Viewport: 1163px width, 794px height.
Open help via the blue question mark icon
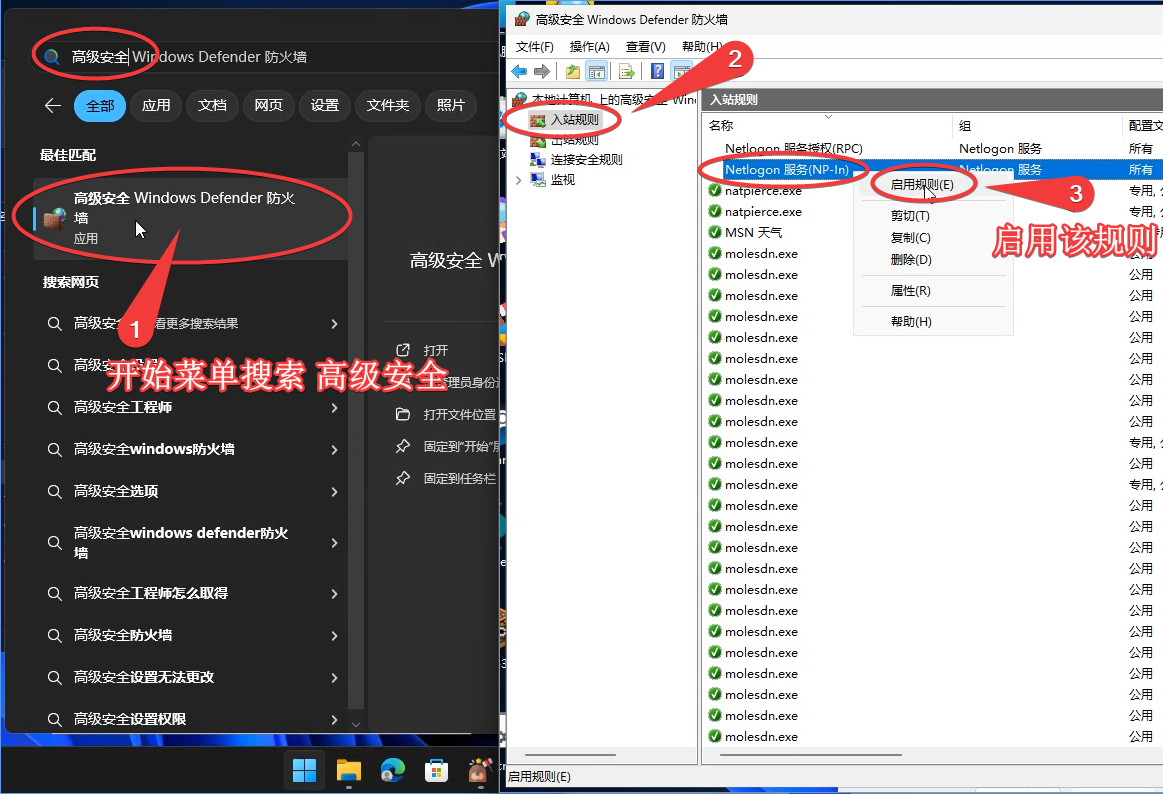tap(657, 71)
